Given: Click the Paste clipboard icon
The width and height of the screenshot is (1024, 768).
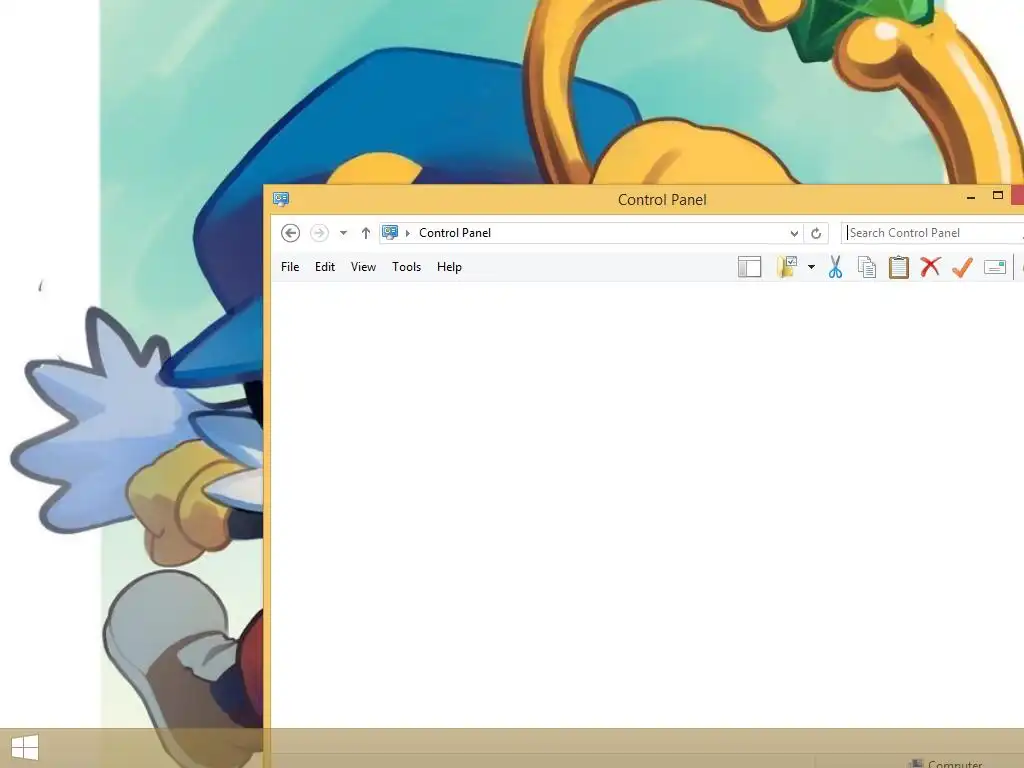Looking at the screenshot, I should click(x=899, y=267).
